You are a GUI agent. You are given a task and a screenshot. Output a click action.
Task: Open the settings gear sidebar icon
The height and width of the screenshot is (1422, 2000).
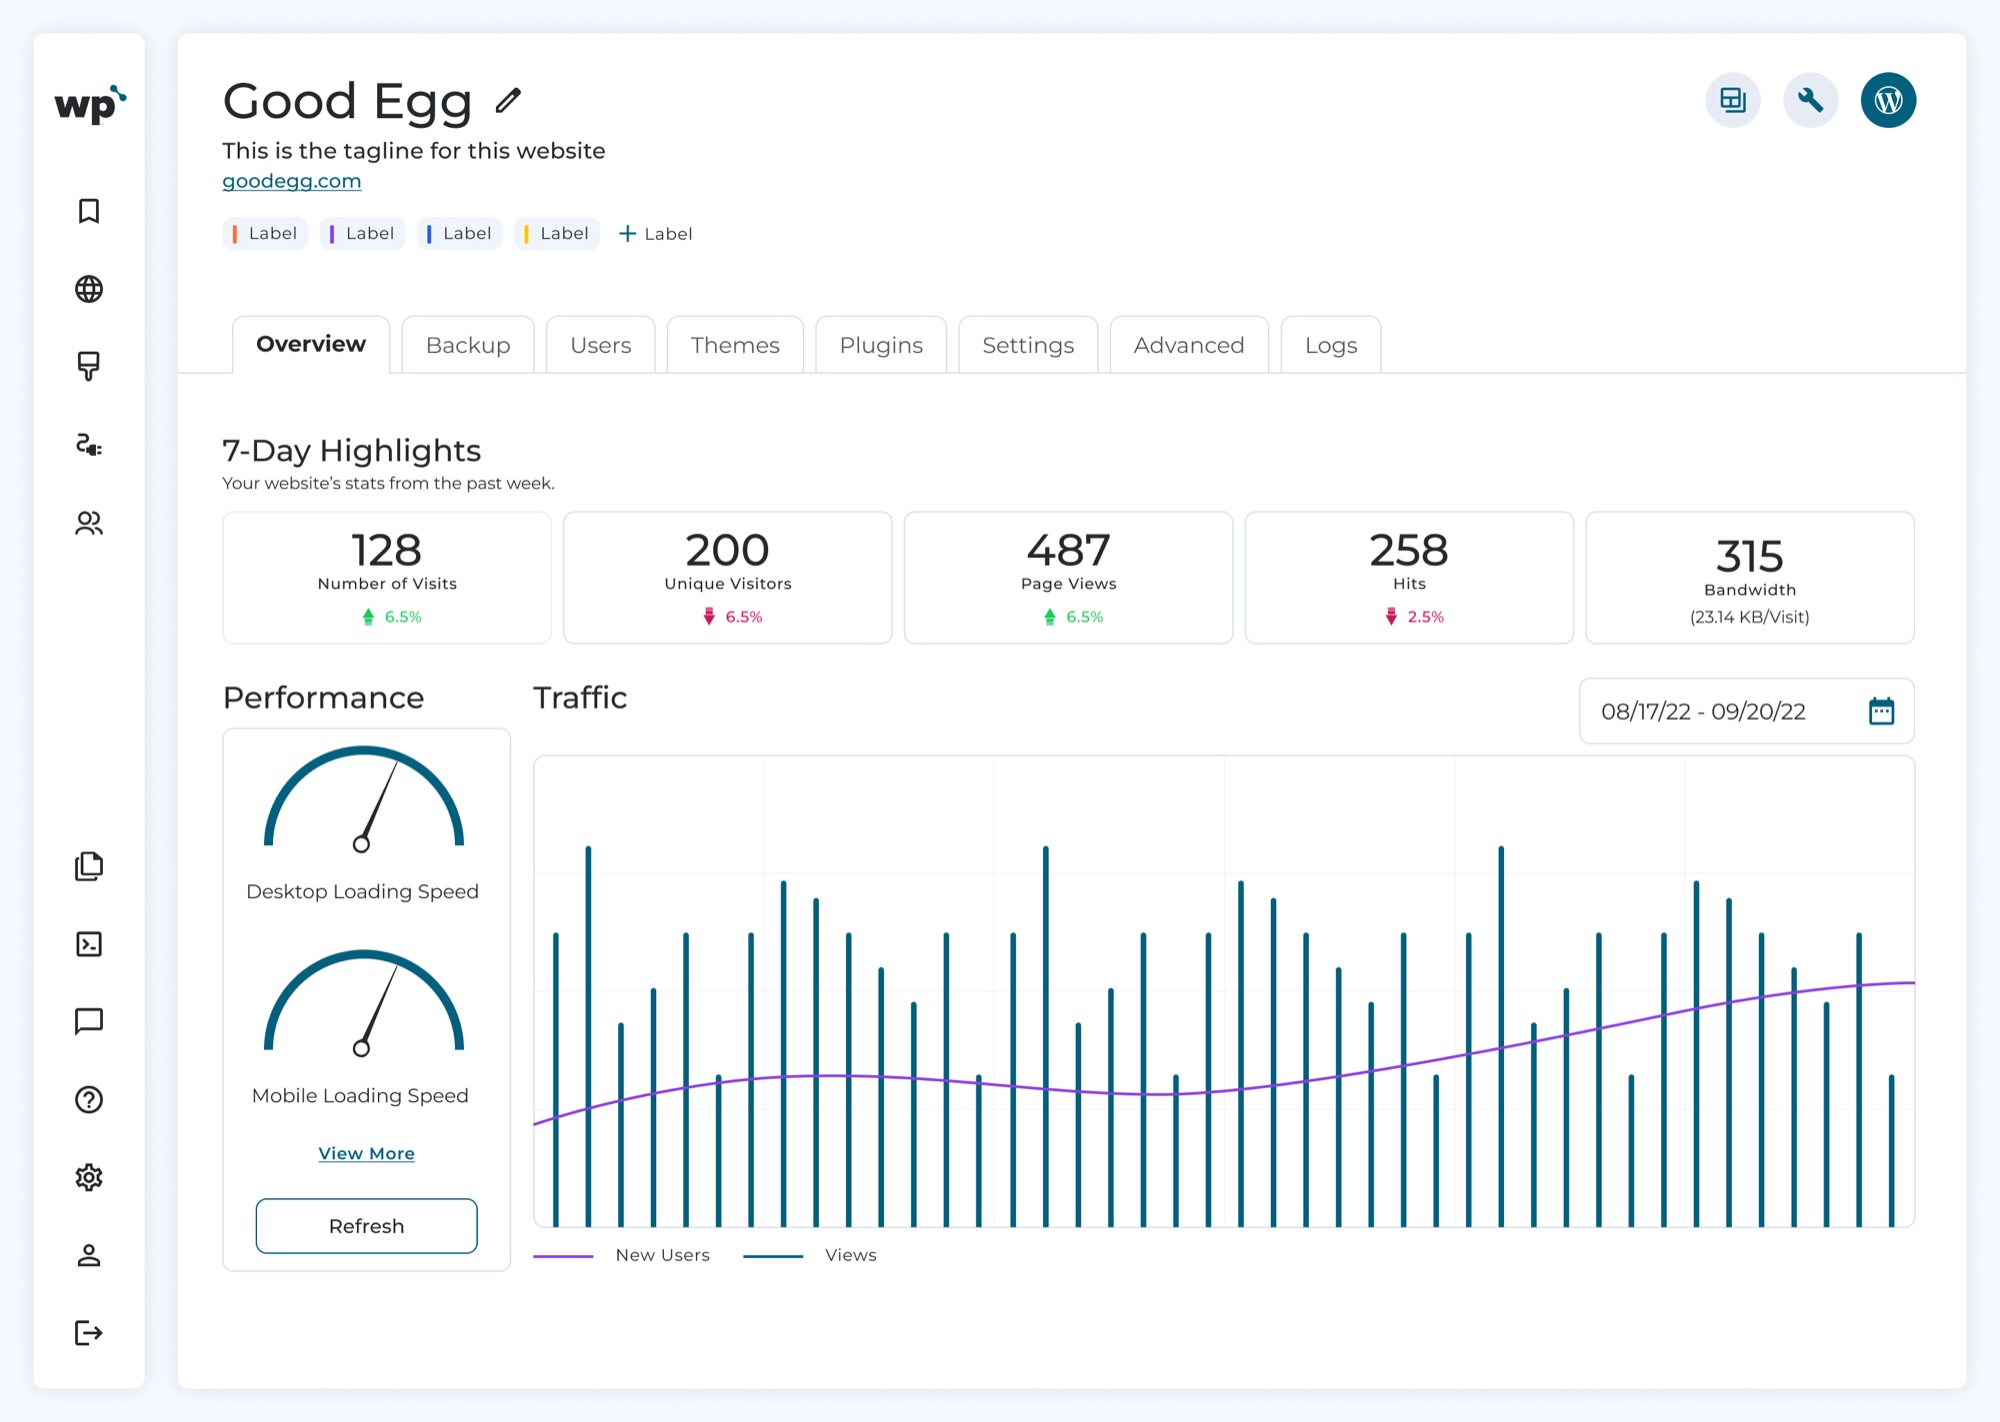pos(89,1177)
